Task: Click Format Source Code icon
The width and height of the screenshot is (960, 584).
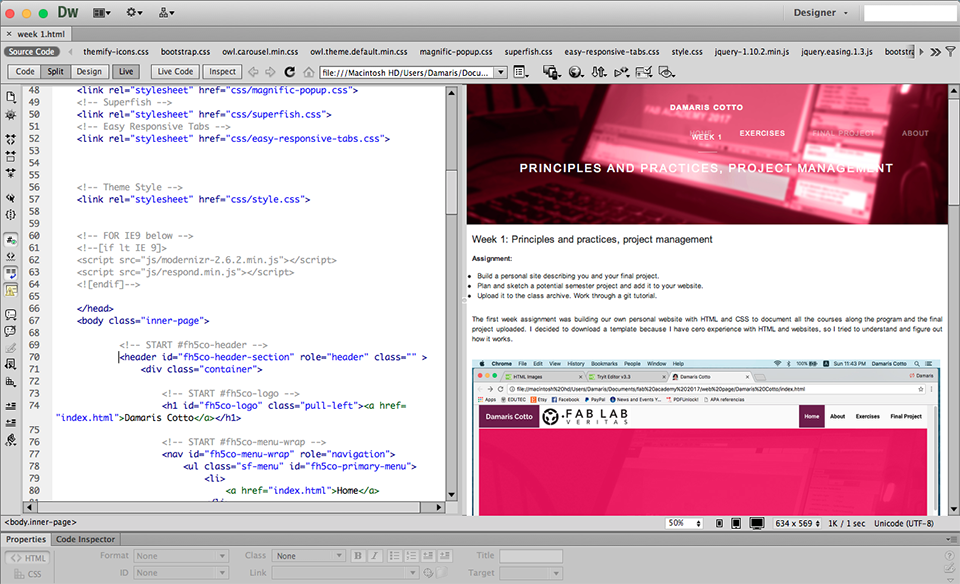Action: point(11,440)
